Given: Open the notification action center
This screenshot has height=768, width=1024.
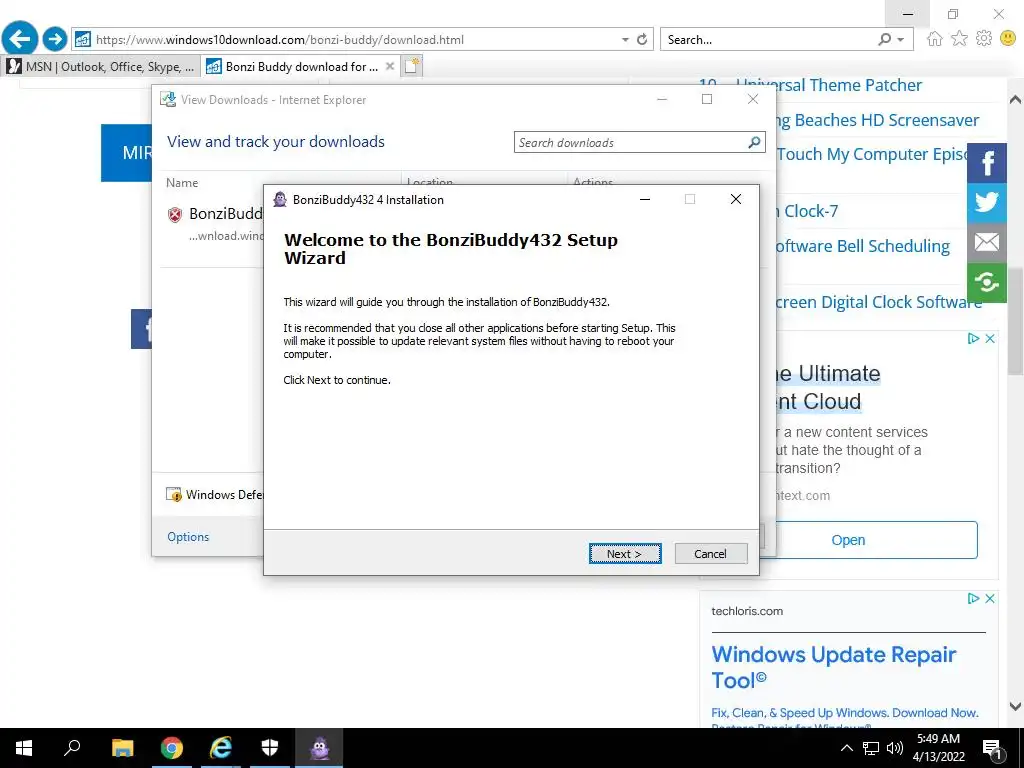Looking at the screenshot, I should [992, 748].
